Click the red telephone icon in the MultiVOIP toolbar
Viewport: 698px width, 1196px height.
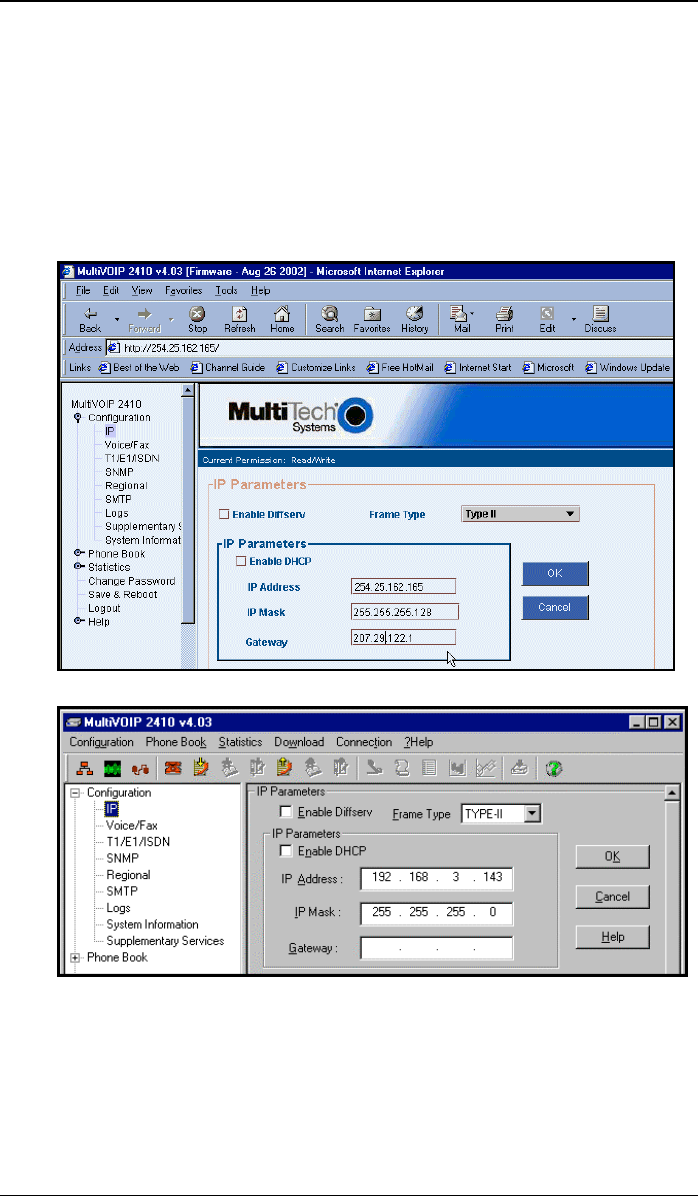[x=173, y=769]
